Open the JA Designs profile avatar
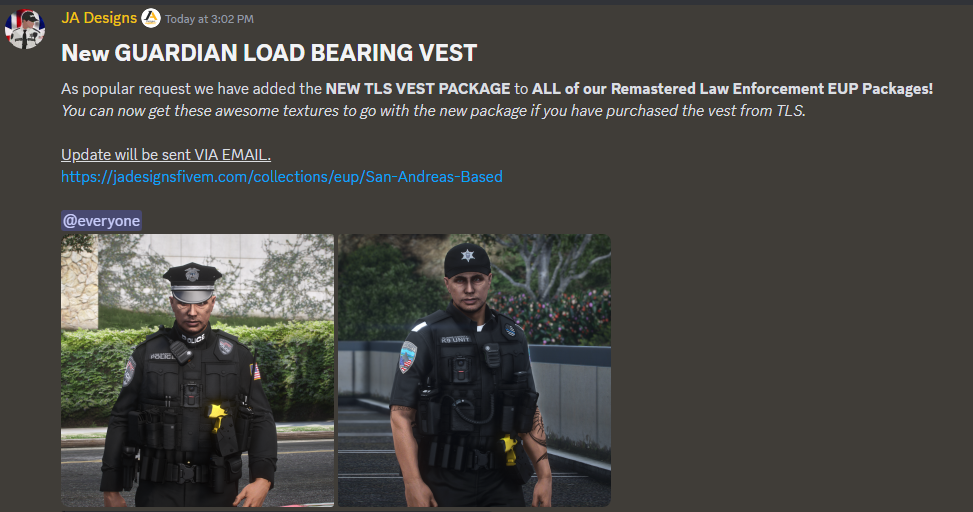This screenshot has height=512, width=973. coord(25,29)
